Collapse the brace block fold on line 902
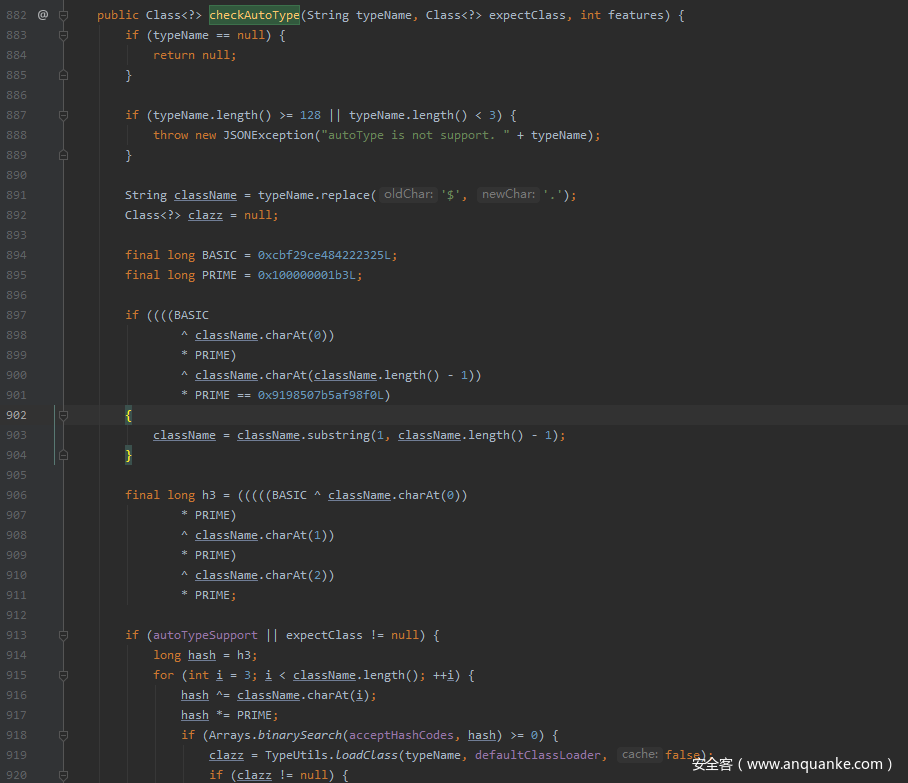This screenshot has width=908, height=783. pos(64,415)
